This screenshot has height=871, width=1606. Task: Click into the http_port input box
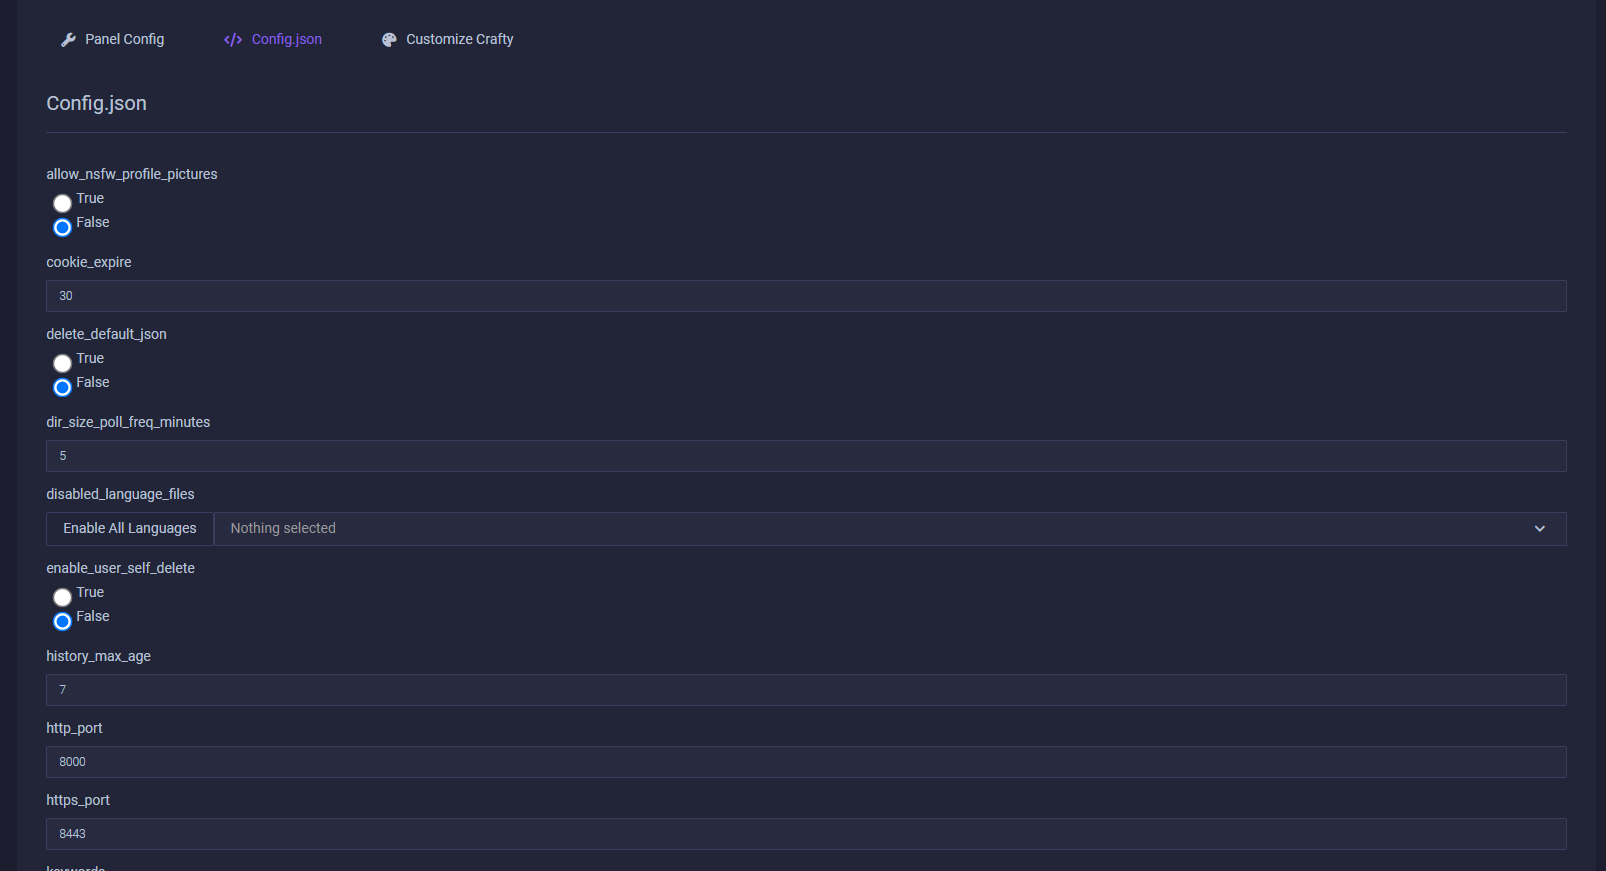click(806, 762)
